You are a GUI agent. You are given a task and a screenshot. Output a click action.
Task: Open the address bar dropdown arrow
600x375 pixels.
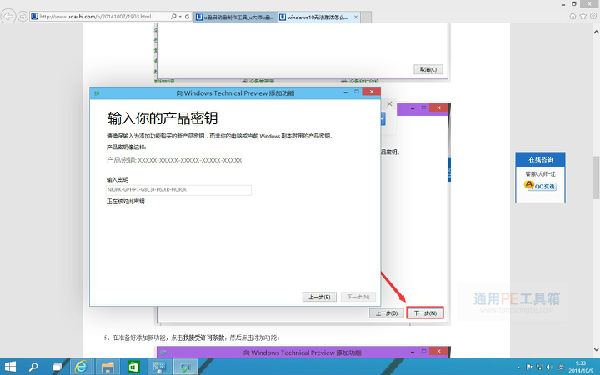point(180,17)
